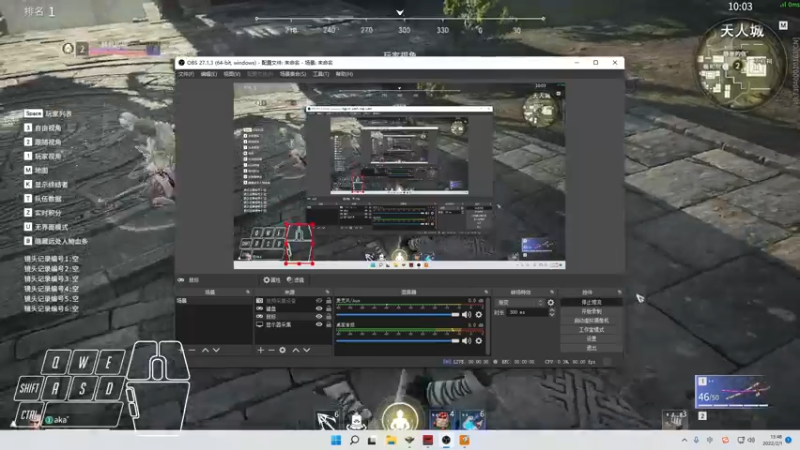Remove the selected scene with minus icon
800x450 pixels.
(192, 350)
